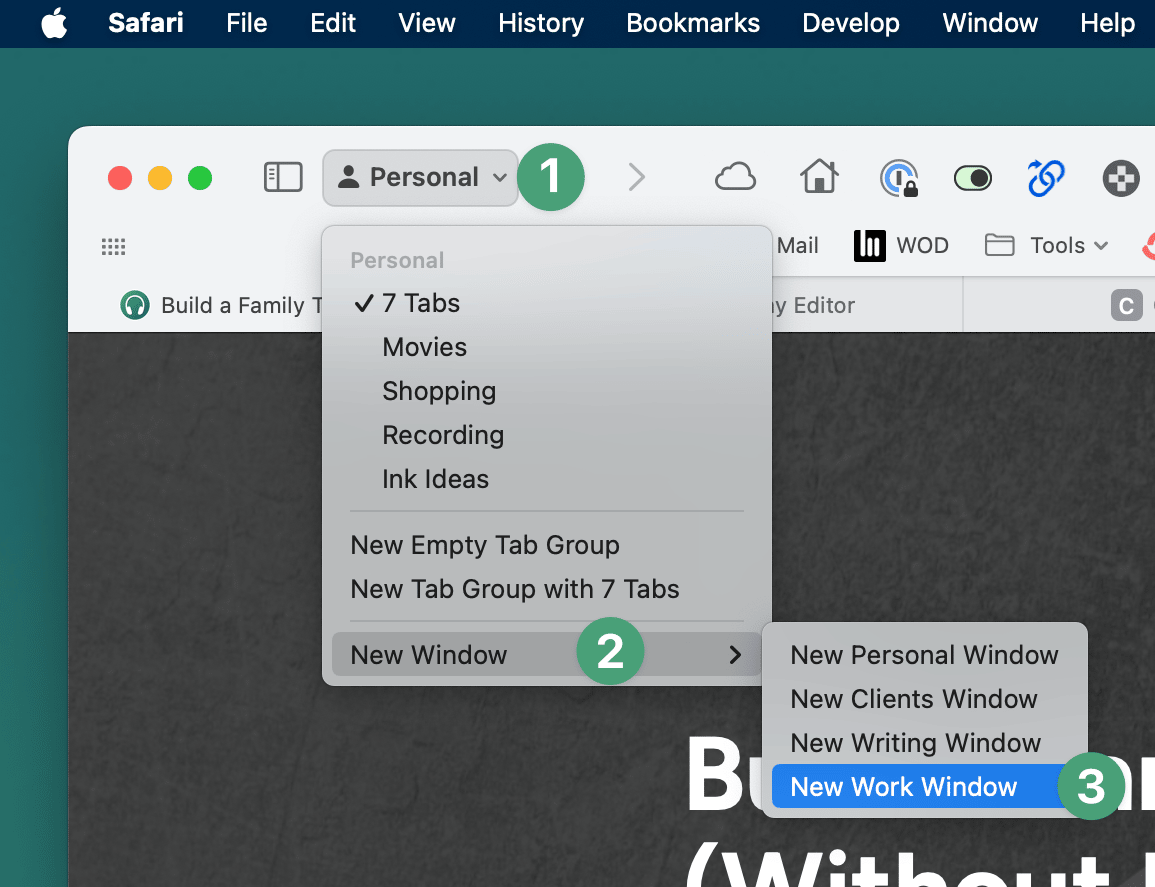
Task: Open the Help menu
Action: (1107, 23)
